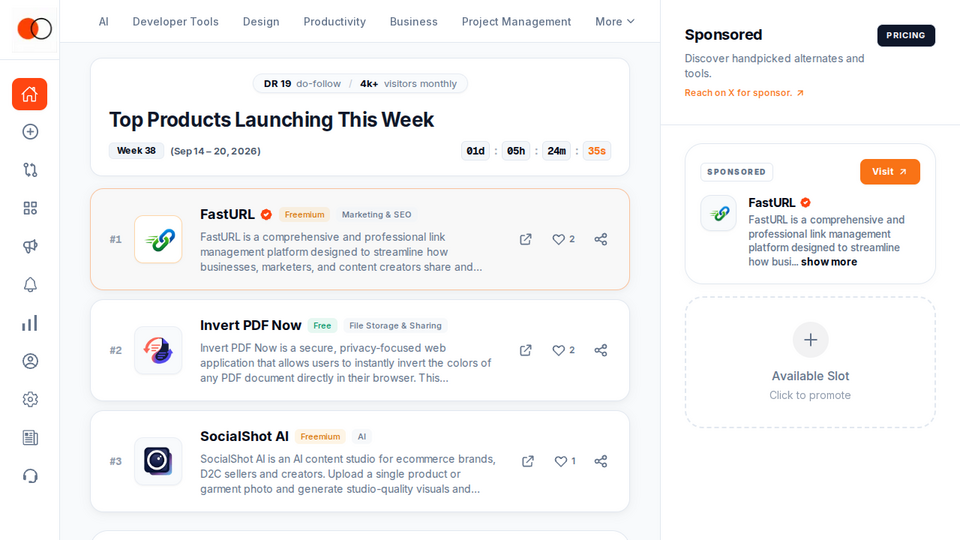Open the bar chart statistics icon
This screenshot has width=960, height=540.
coord(30,323)
